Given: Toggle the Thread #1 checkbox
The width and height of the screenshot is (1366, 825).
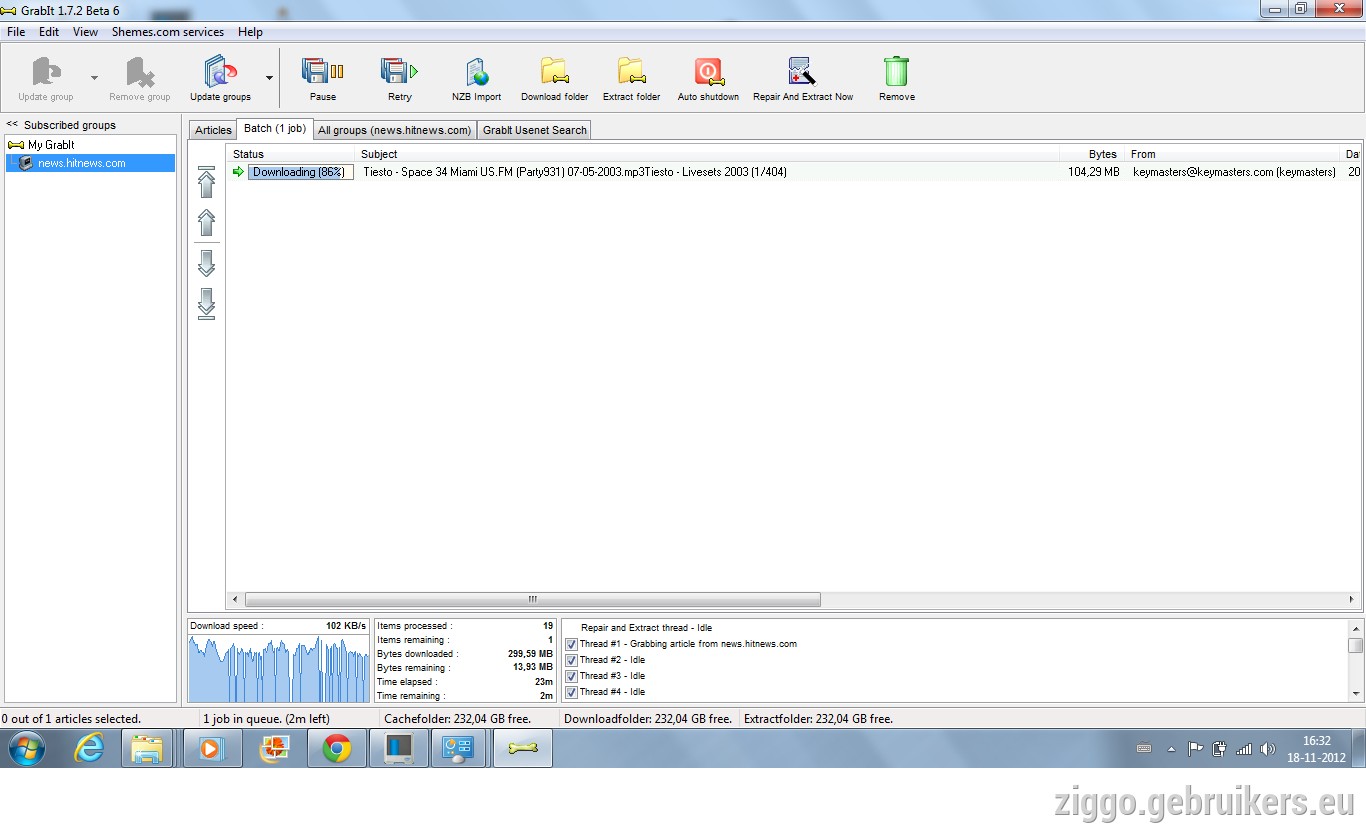Looking at the screenshot, I should (x=571, y=644).
